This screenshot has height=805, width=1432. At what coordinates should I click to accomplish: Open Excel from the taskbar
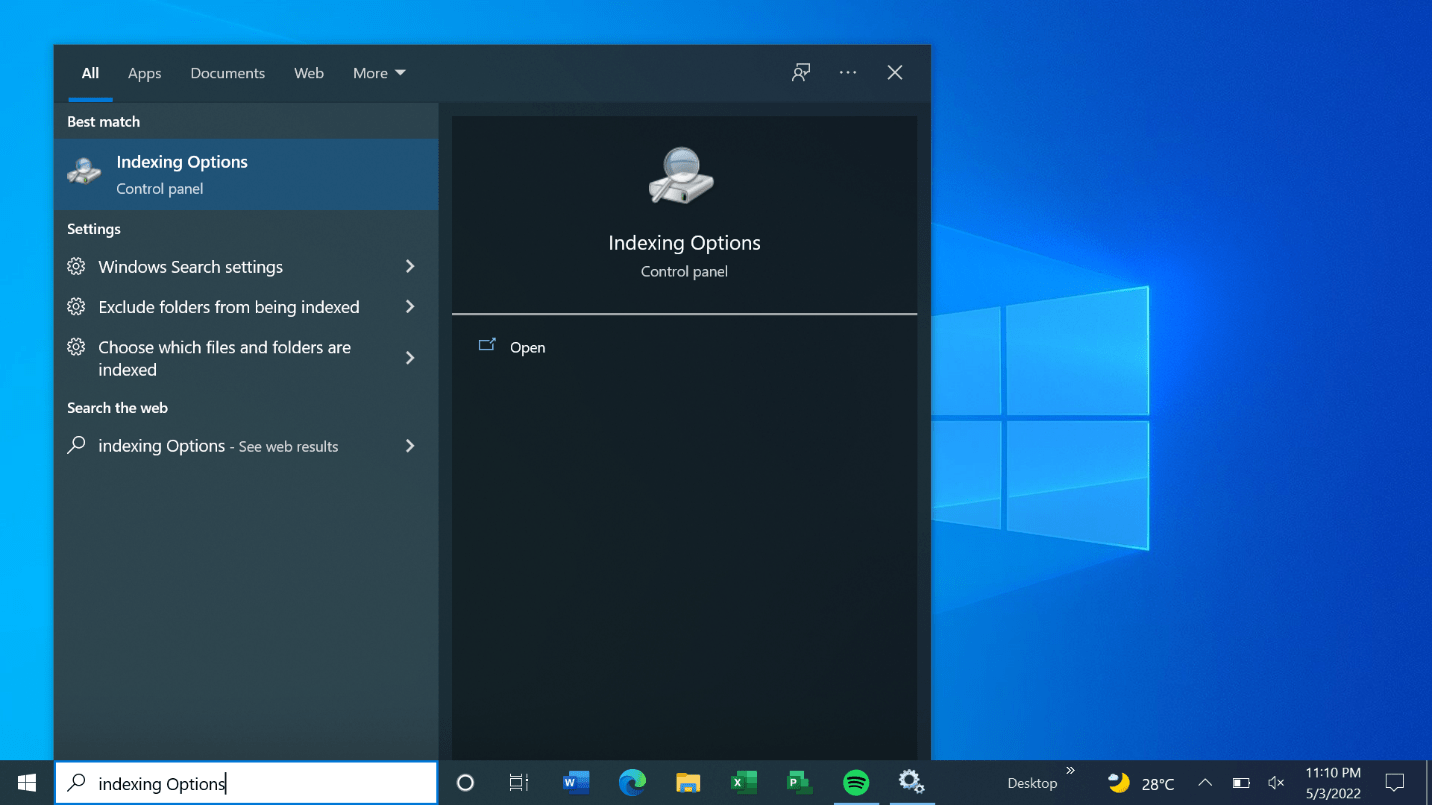(x=743, y=782)
